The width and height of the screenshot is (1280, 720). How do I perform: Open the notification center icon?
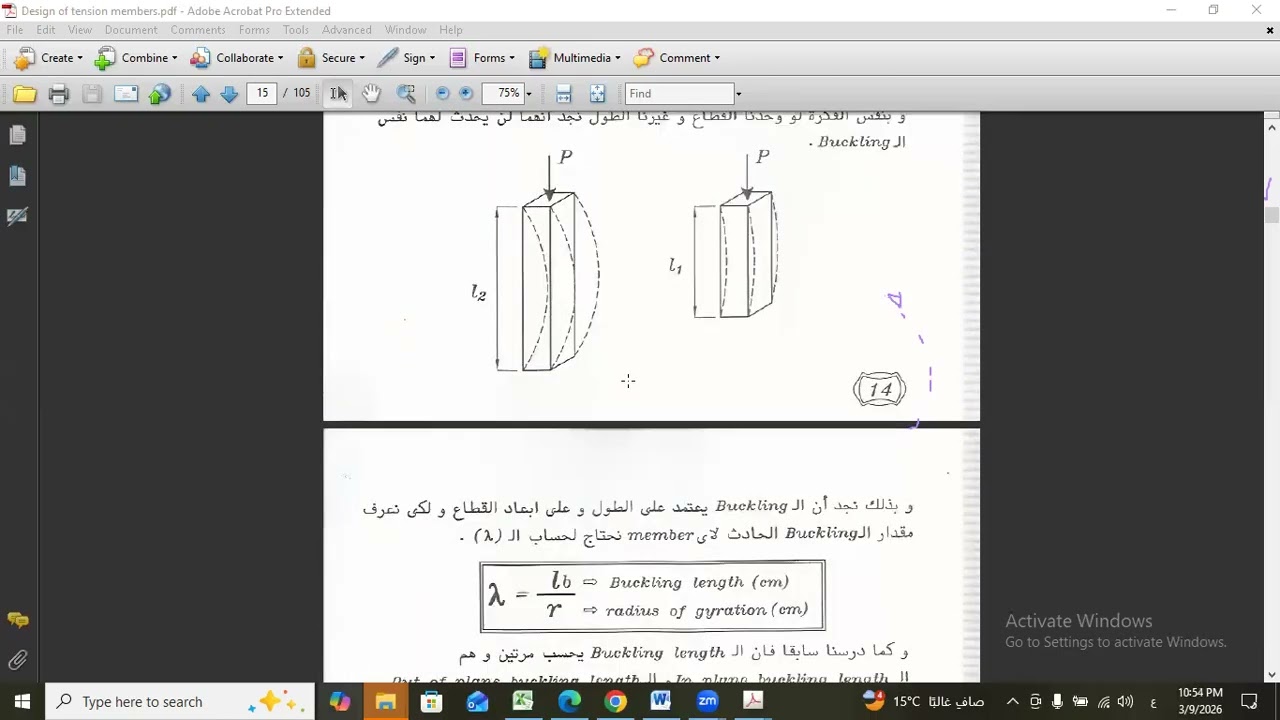tap(1249, 701)
